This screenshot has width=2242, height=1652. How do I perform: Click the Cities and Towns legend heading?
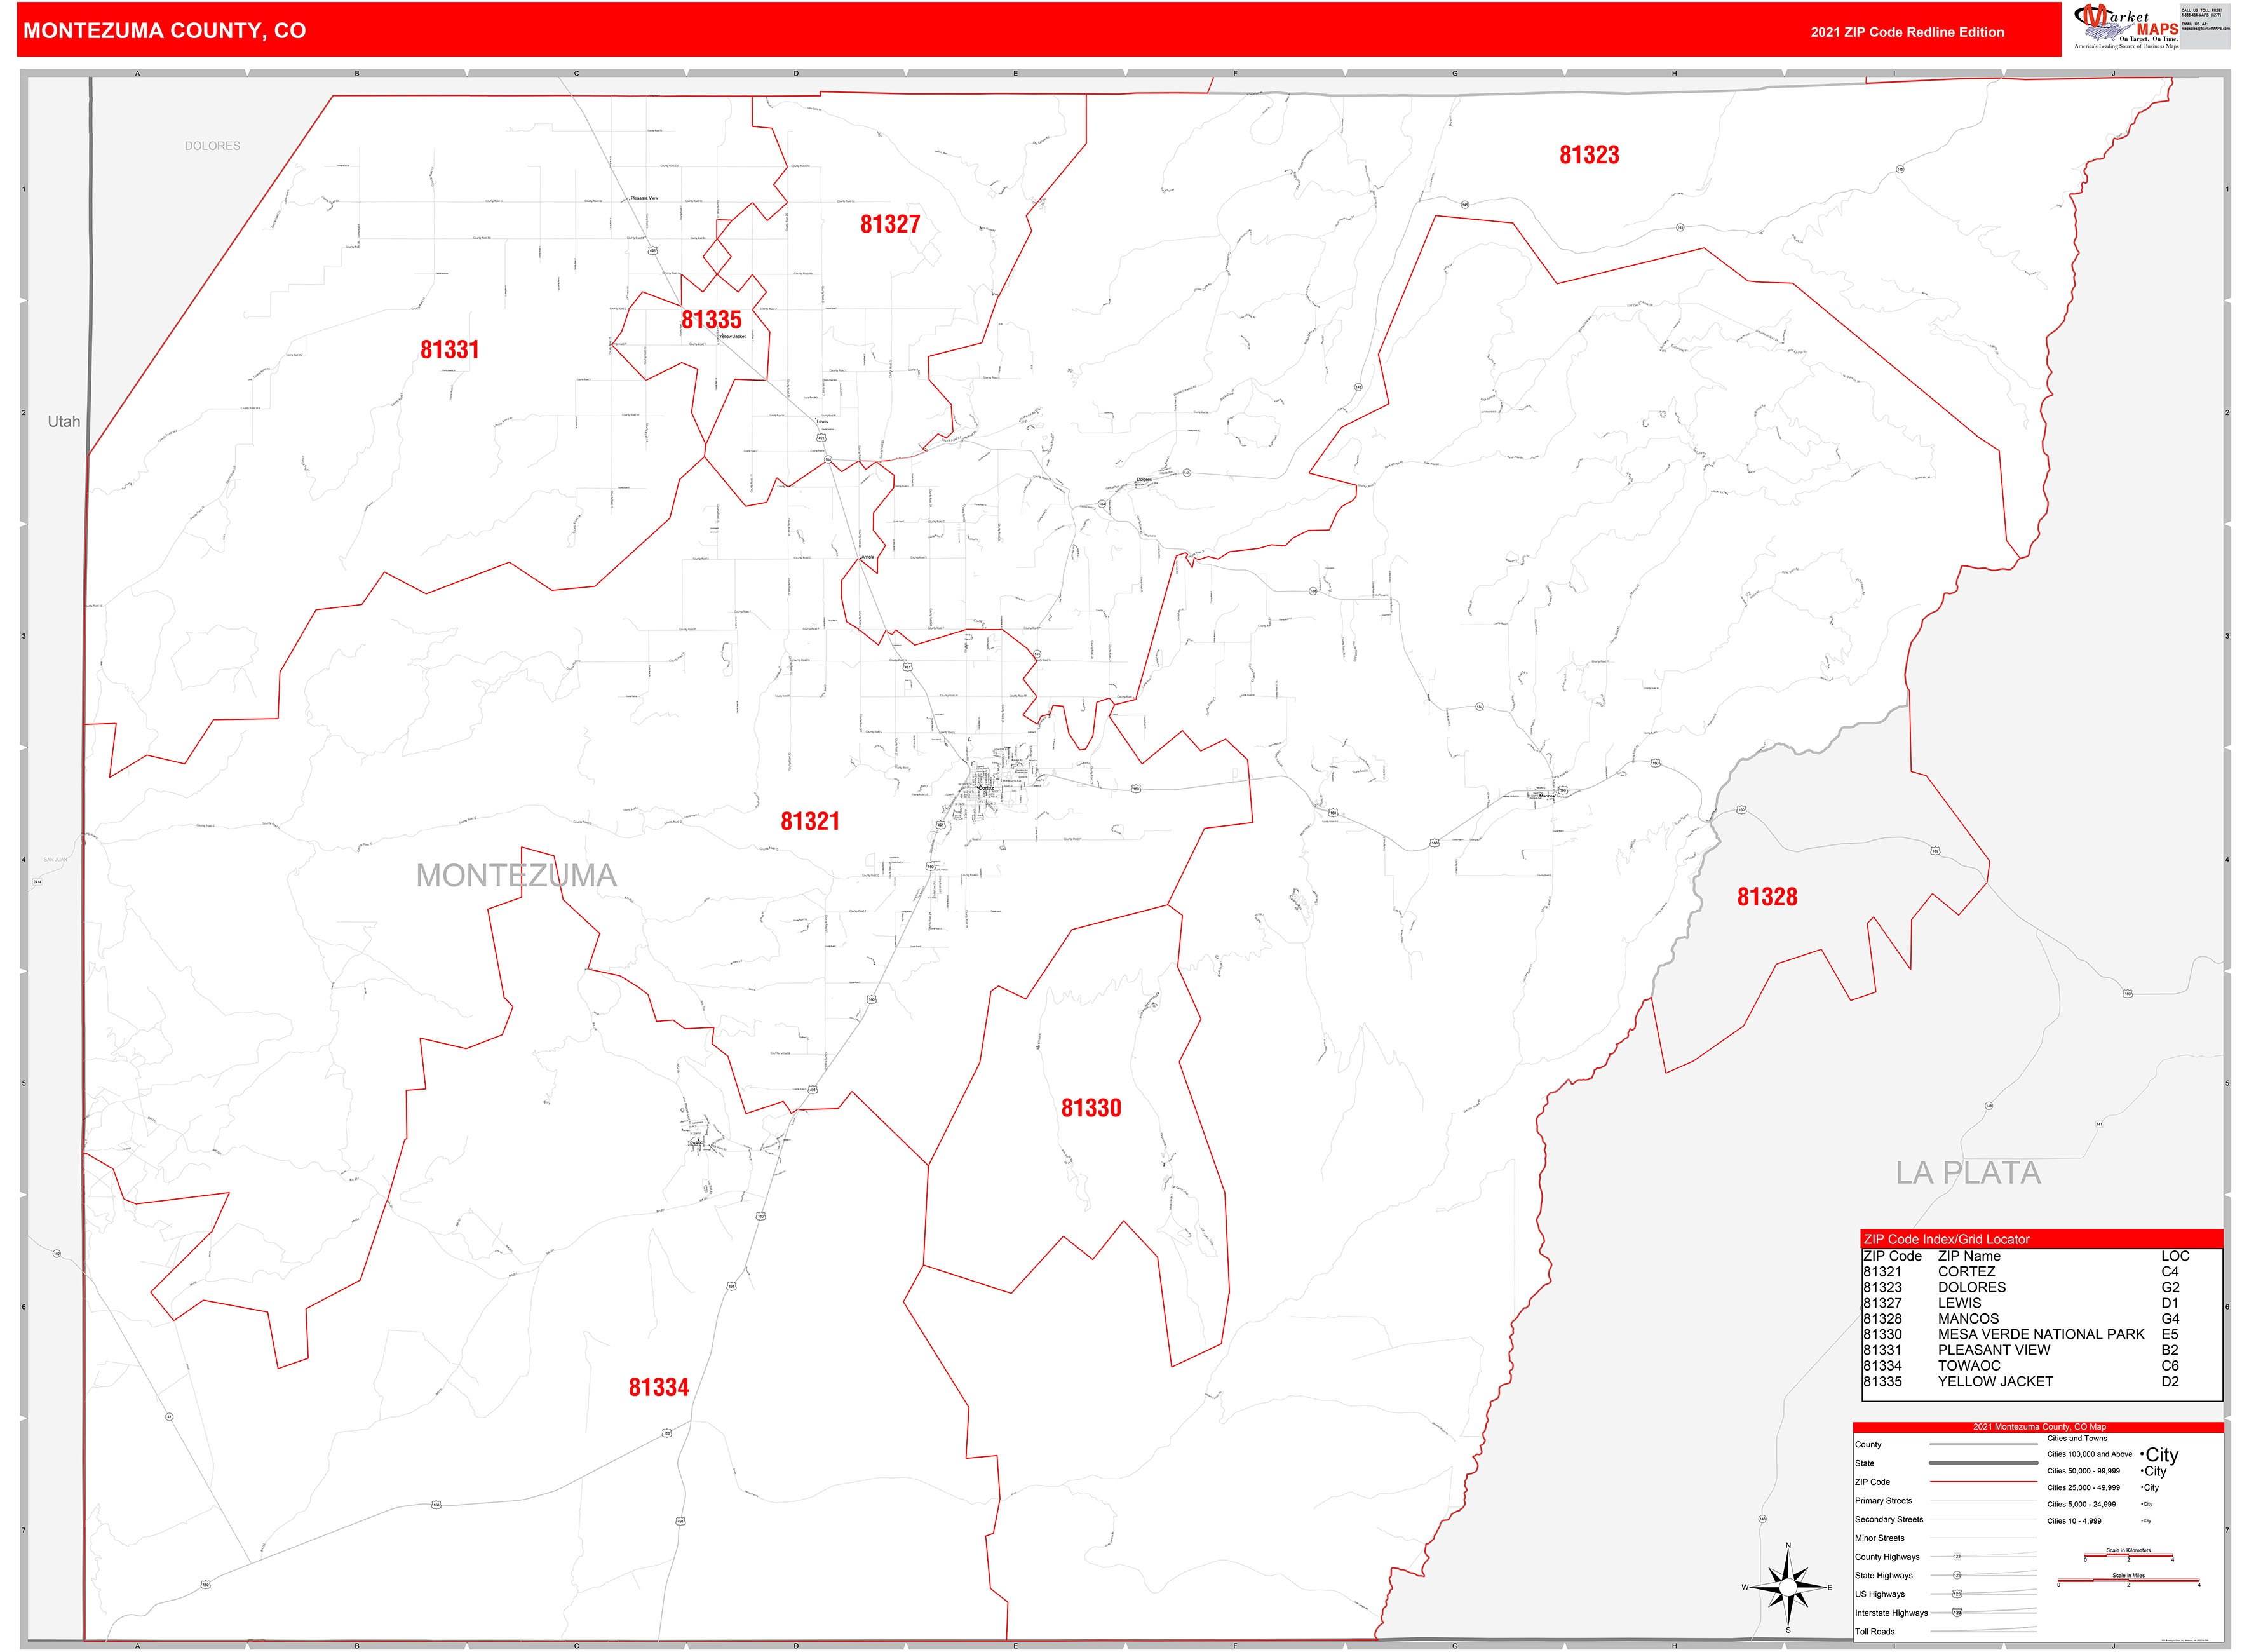pyautogui.click(x=2078, y=1438)
